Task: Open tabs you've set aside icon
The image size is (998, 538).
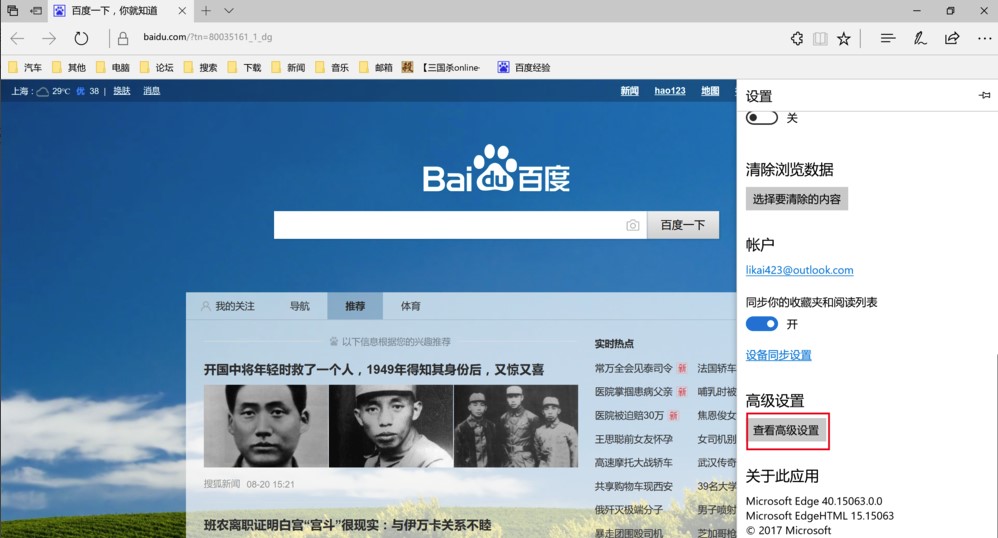Action: tap(13, 11)
